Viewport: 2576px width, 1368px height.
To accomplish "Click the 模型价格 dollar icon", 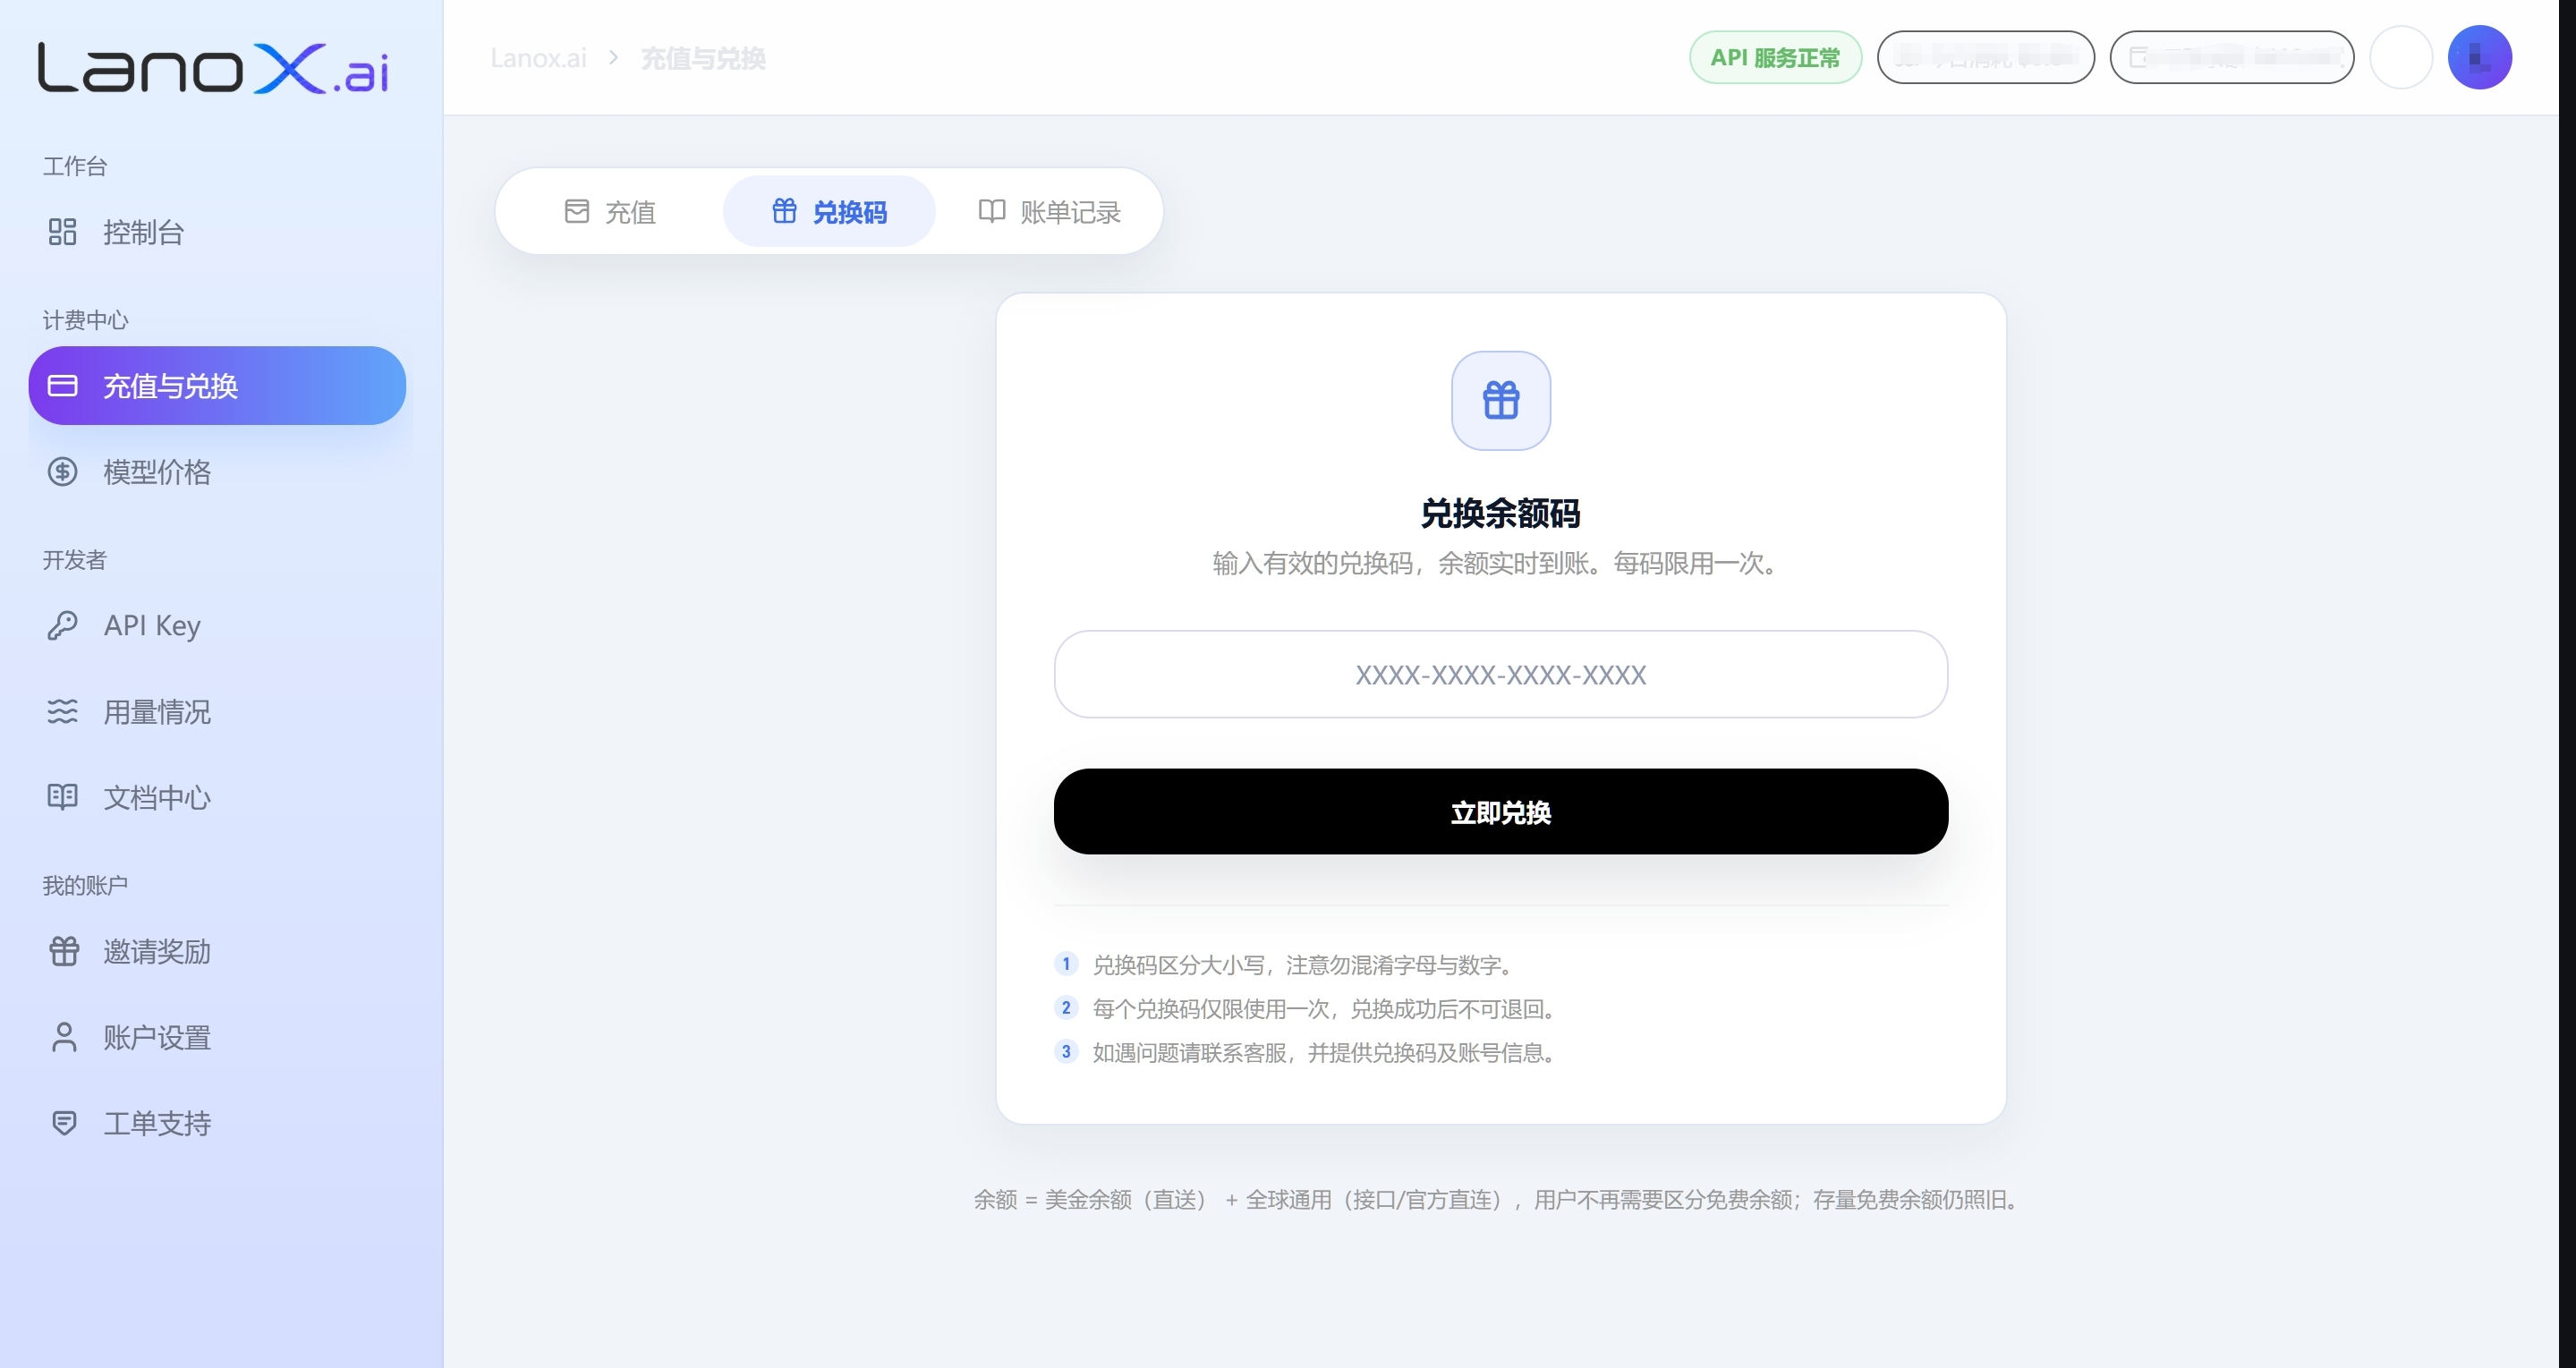I will pyautogui.click(x=62, y=472).
